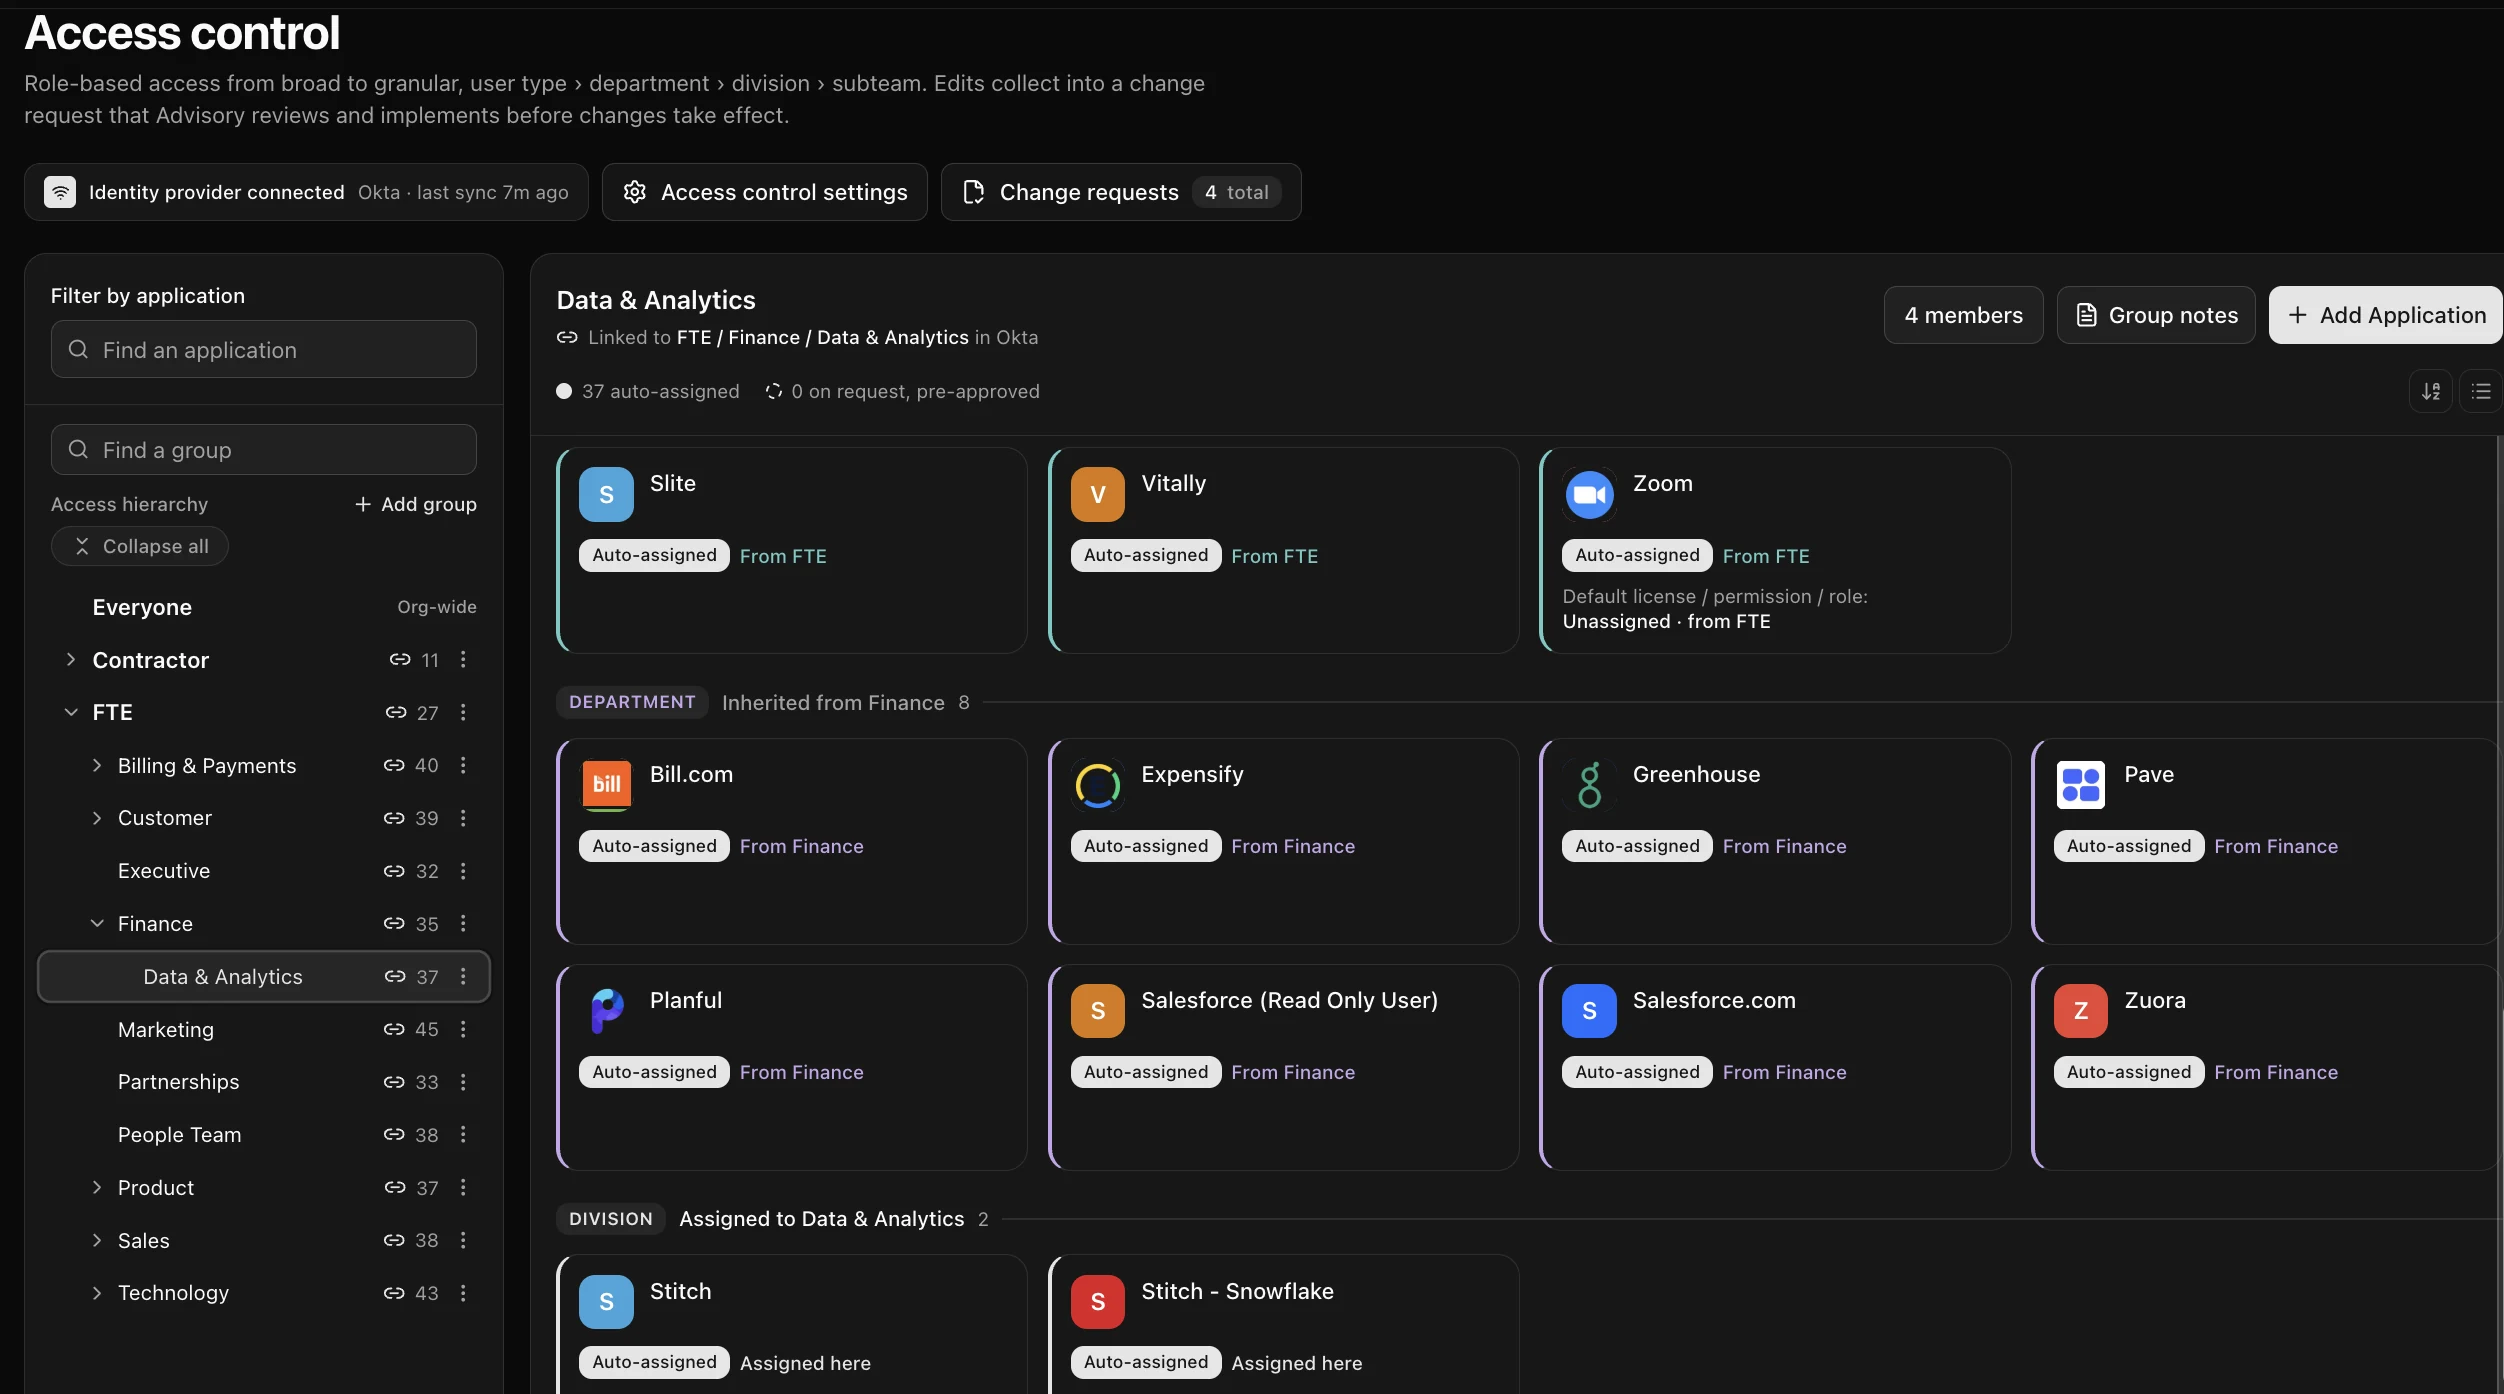View the 4 members button
This screenshot has width=2504, height=1394.
tap(1963, 315)
